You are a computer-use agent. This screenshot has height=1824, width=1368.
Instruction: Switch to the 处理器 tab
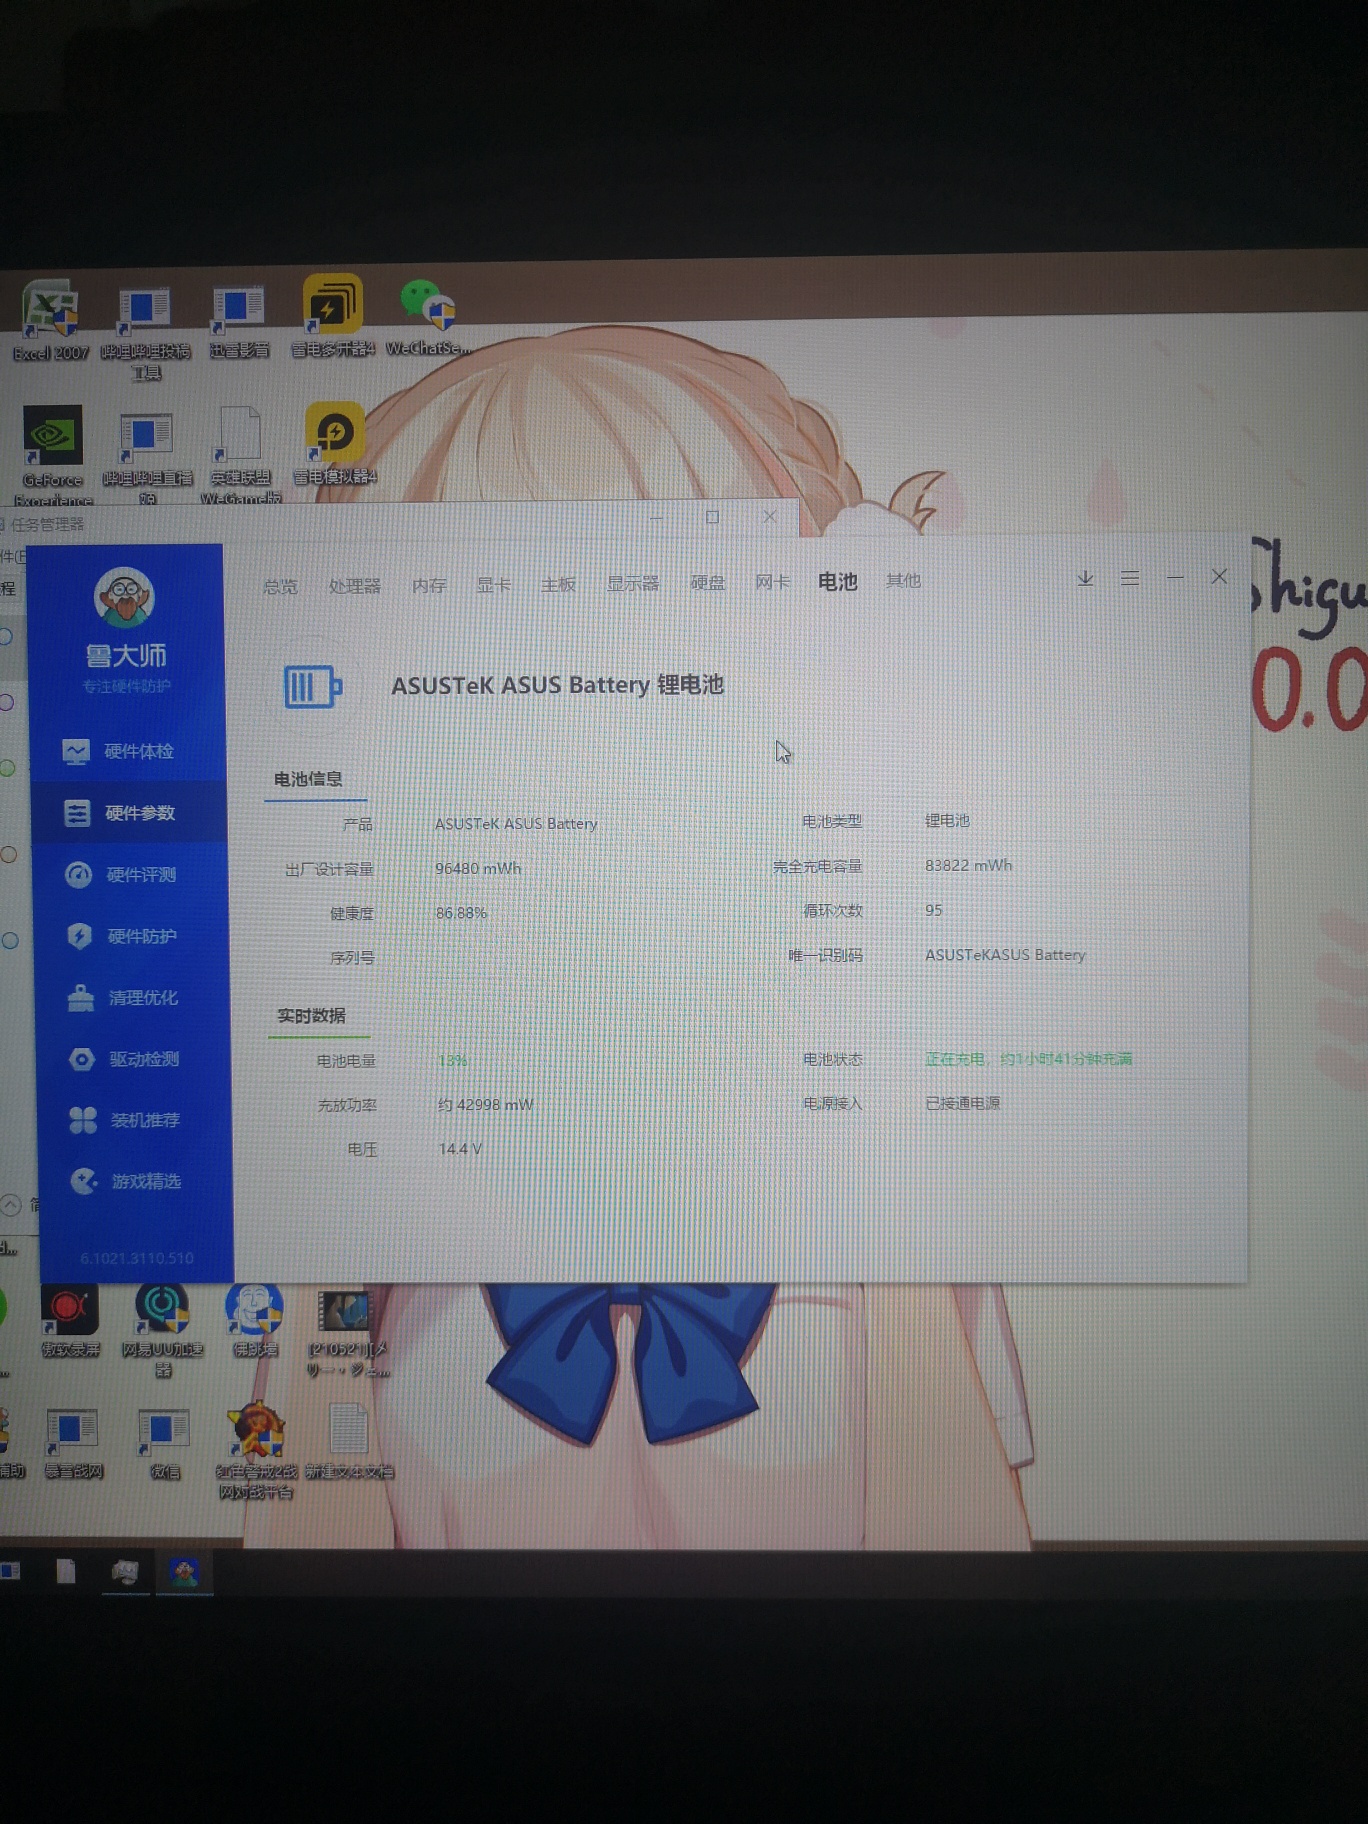(x=355, y=585)
